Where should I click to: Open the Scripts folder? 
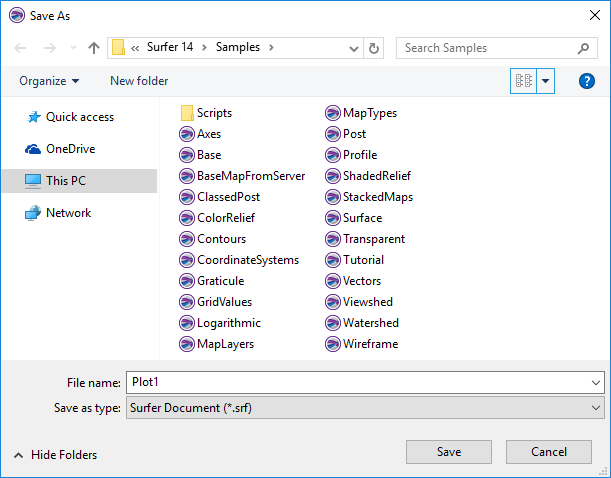click(206, 113)
